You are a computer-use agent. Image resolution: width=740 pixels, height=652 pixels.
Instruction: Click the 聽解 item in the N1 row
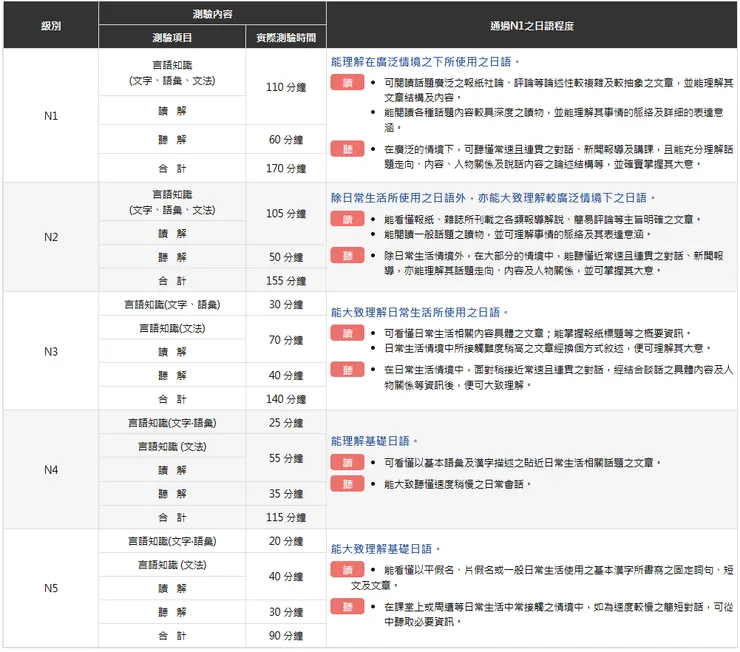[x=172, y=140]
